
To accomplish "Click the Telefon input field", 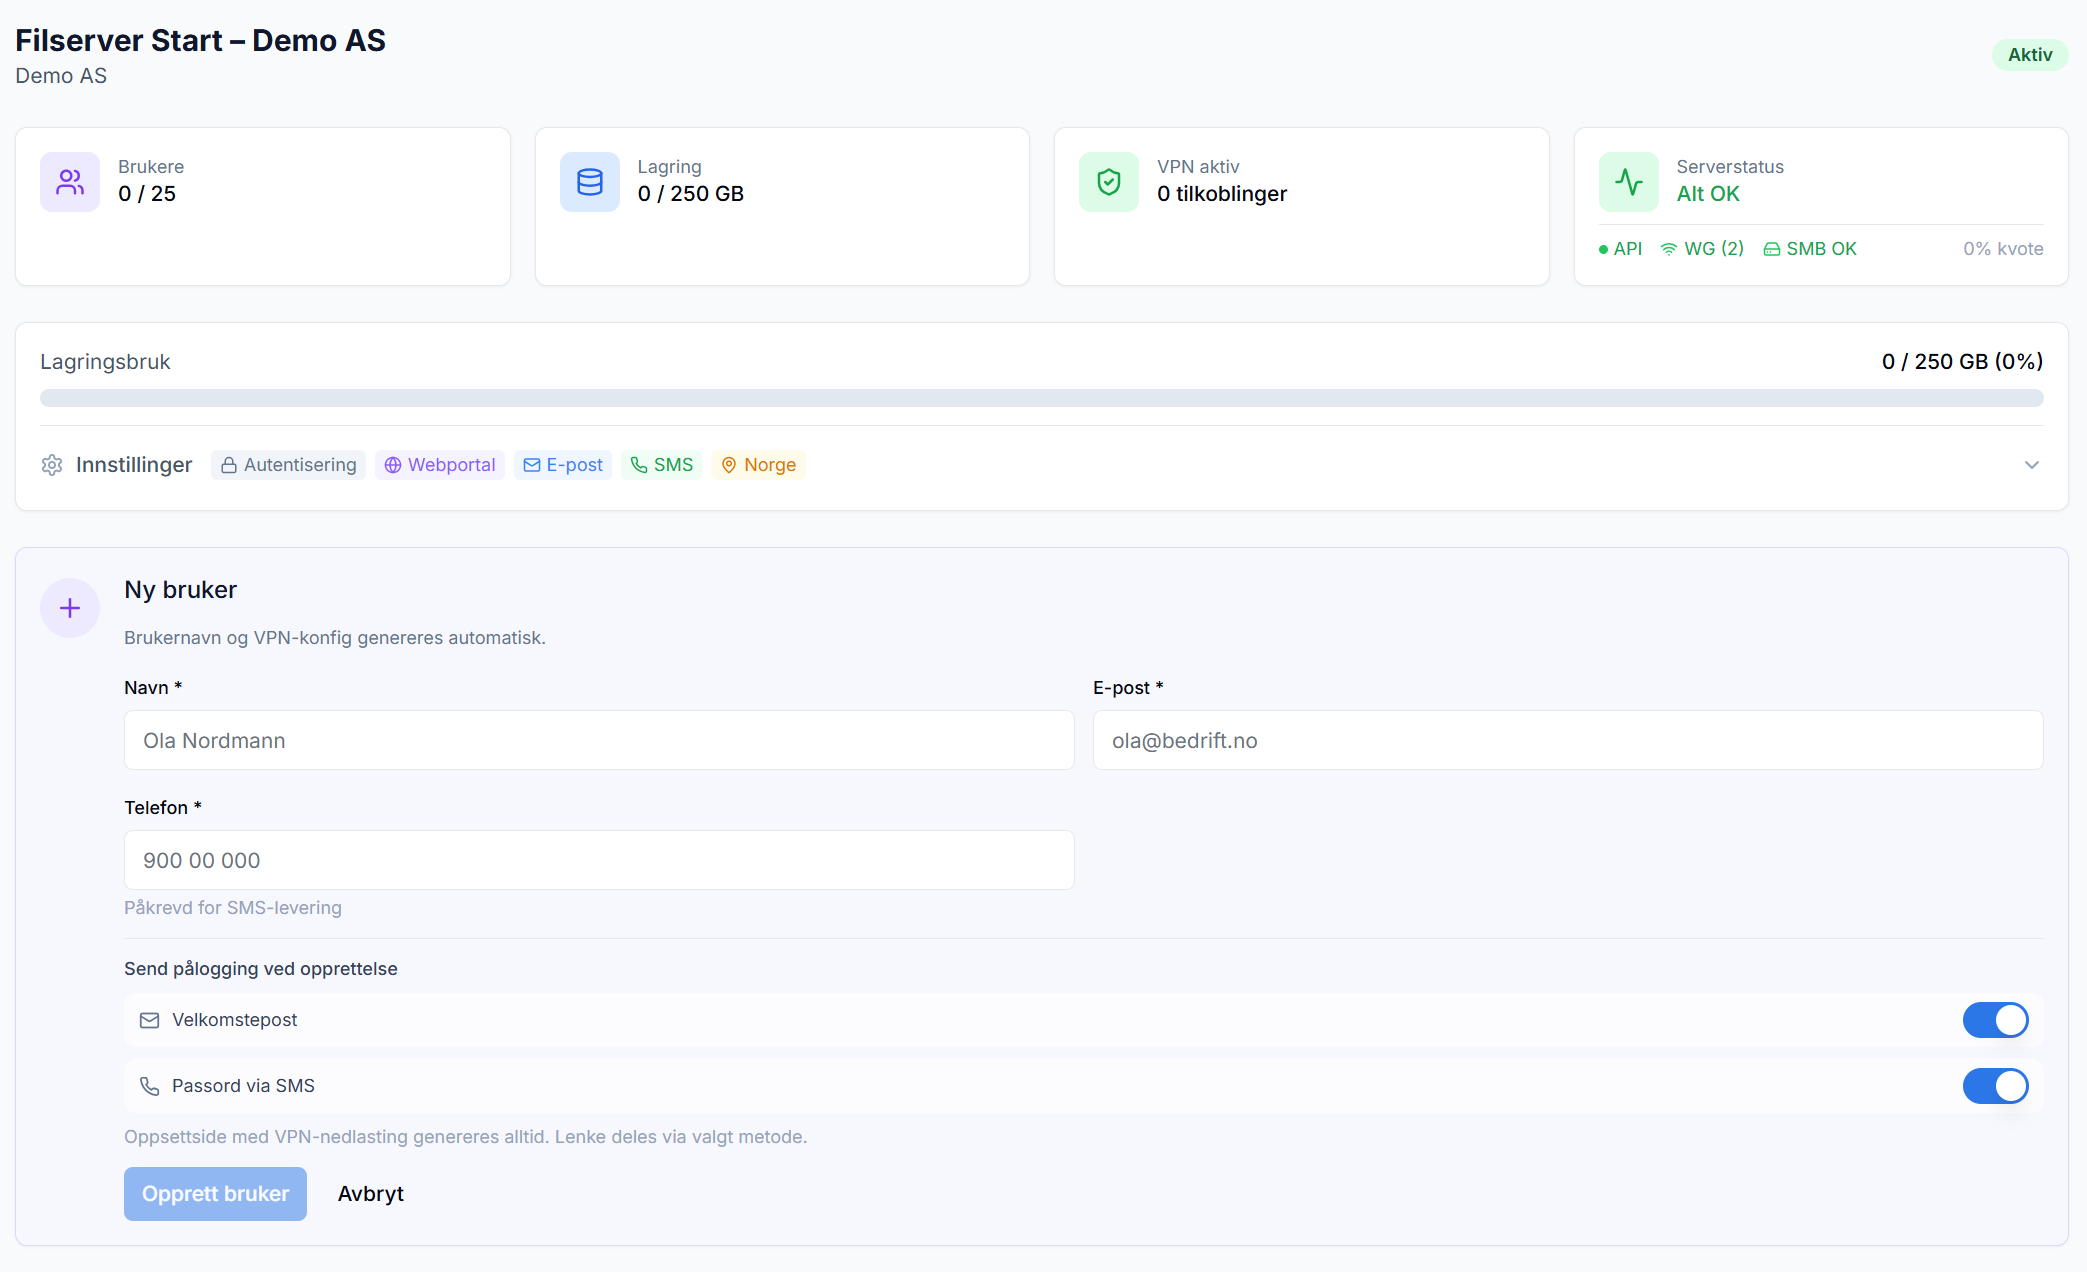I will pos(599,860).
